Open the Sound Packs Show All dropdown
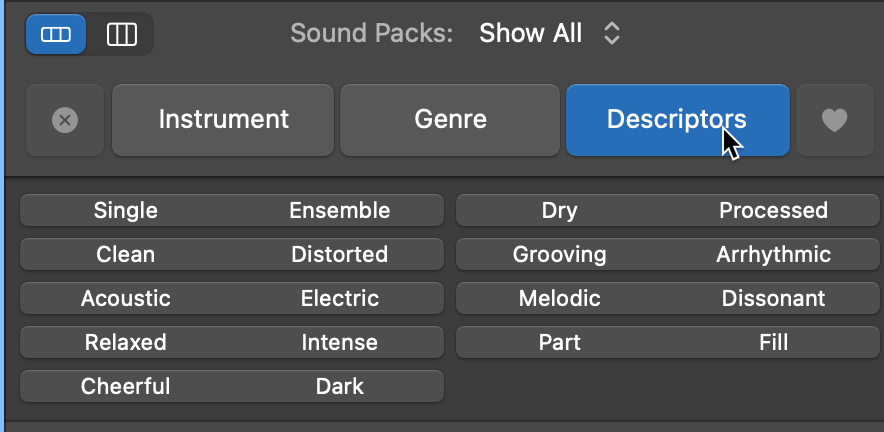Image resolution: width=884 pixels, height=432 pixels. [x=550, y=33]
